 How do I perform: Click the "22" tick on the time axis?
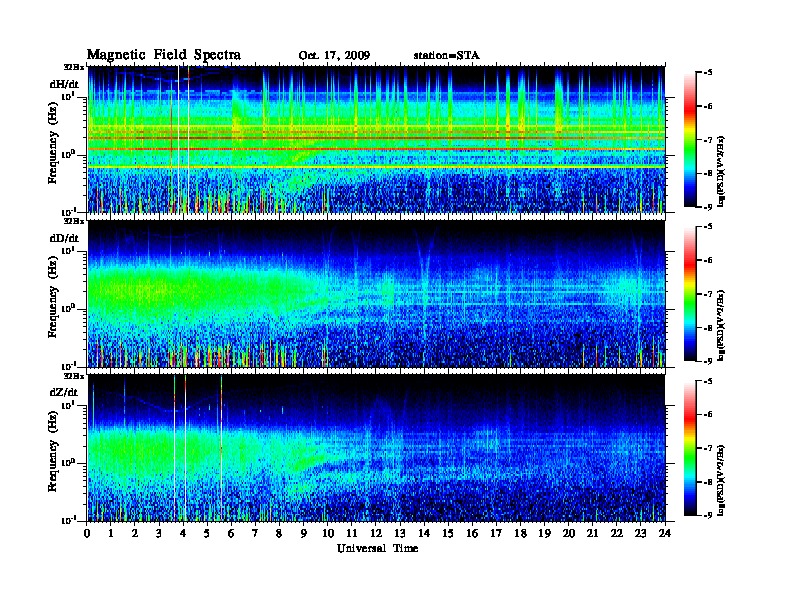(617, 533)
